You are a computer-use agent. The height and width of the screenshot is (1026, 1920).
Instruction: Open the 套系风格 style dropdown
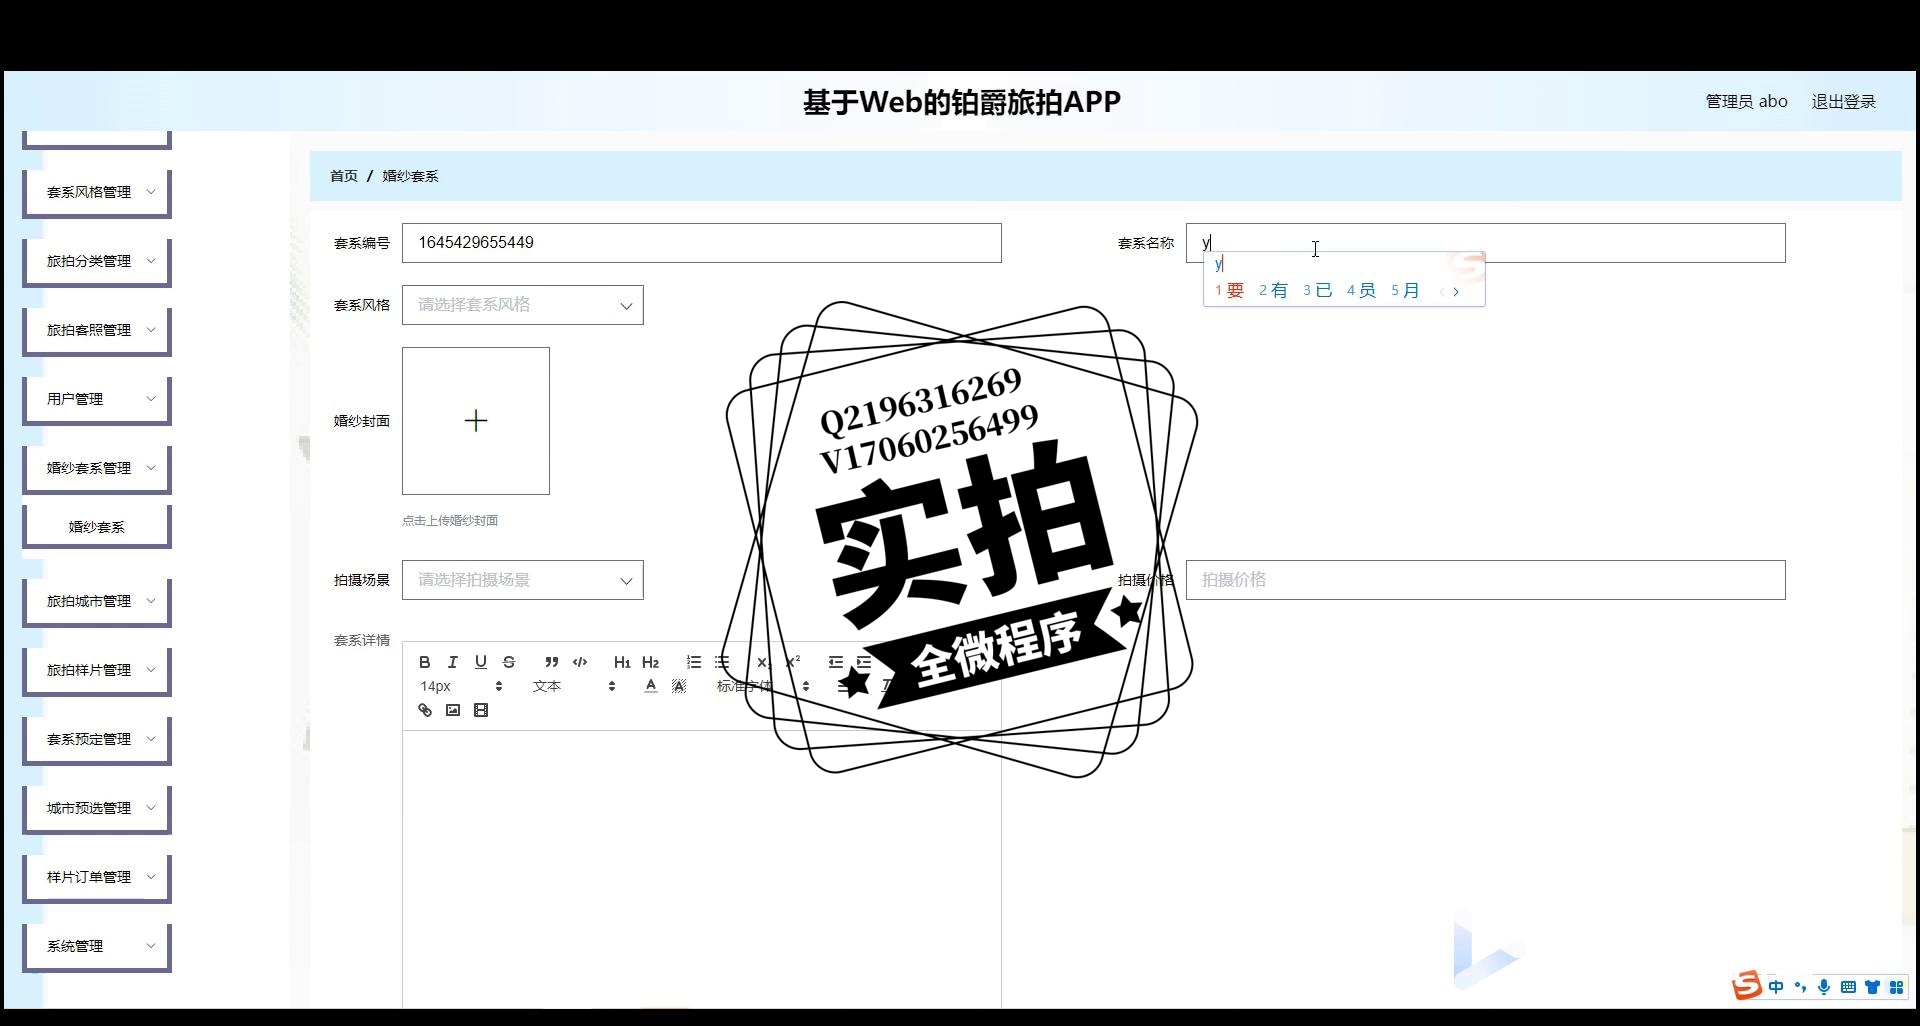click(523, 305)
